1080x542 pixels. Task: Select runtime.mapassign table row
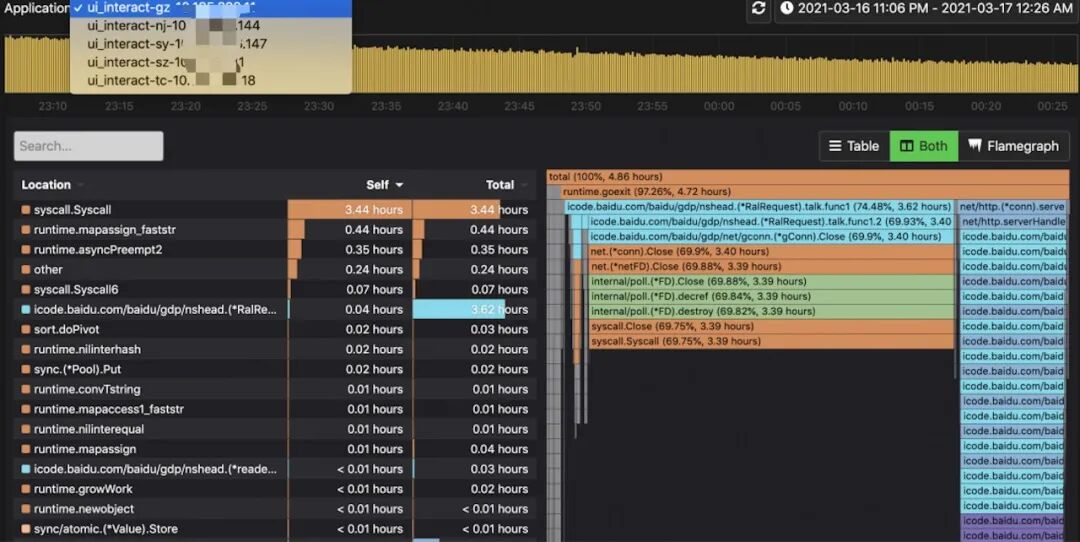(275, 449)
